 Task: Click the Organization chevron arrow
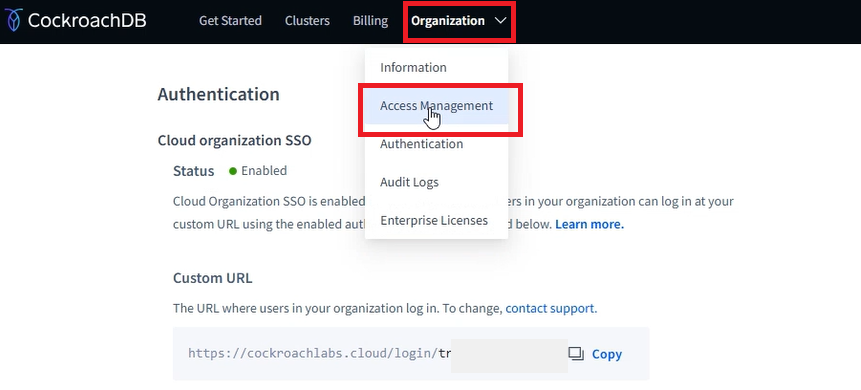coord(500,21)
